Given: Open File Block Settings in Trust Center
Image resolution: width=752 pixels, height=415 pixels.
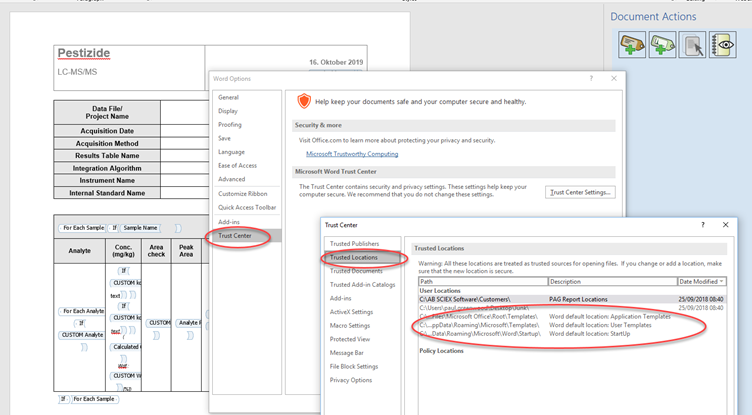Looking at the screenshot, I should pos(354,367).
